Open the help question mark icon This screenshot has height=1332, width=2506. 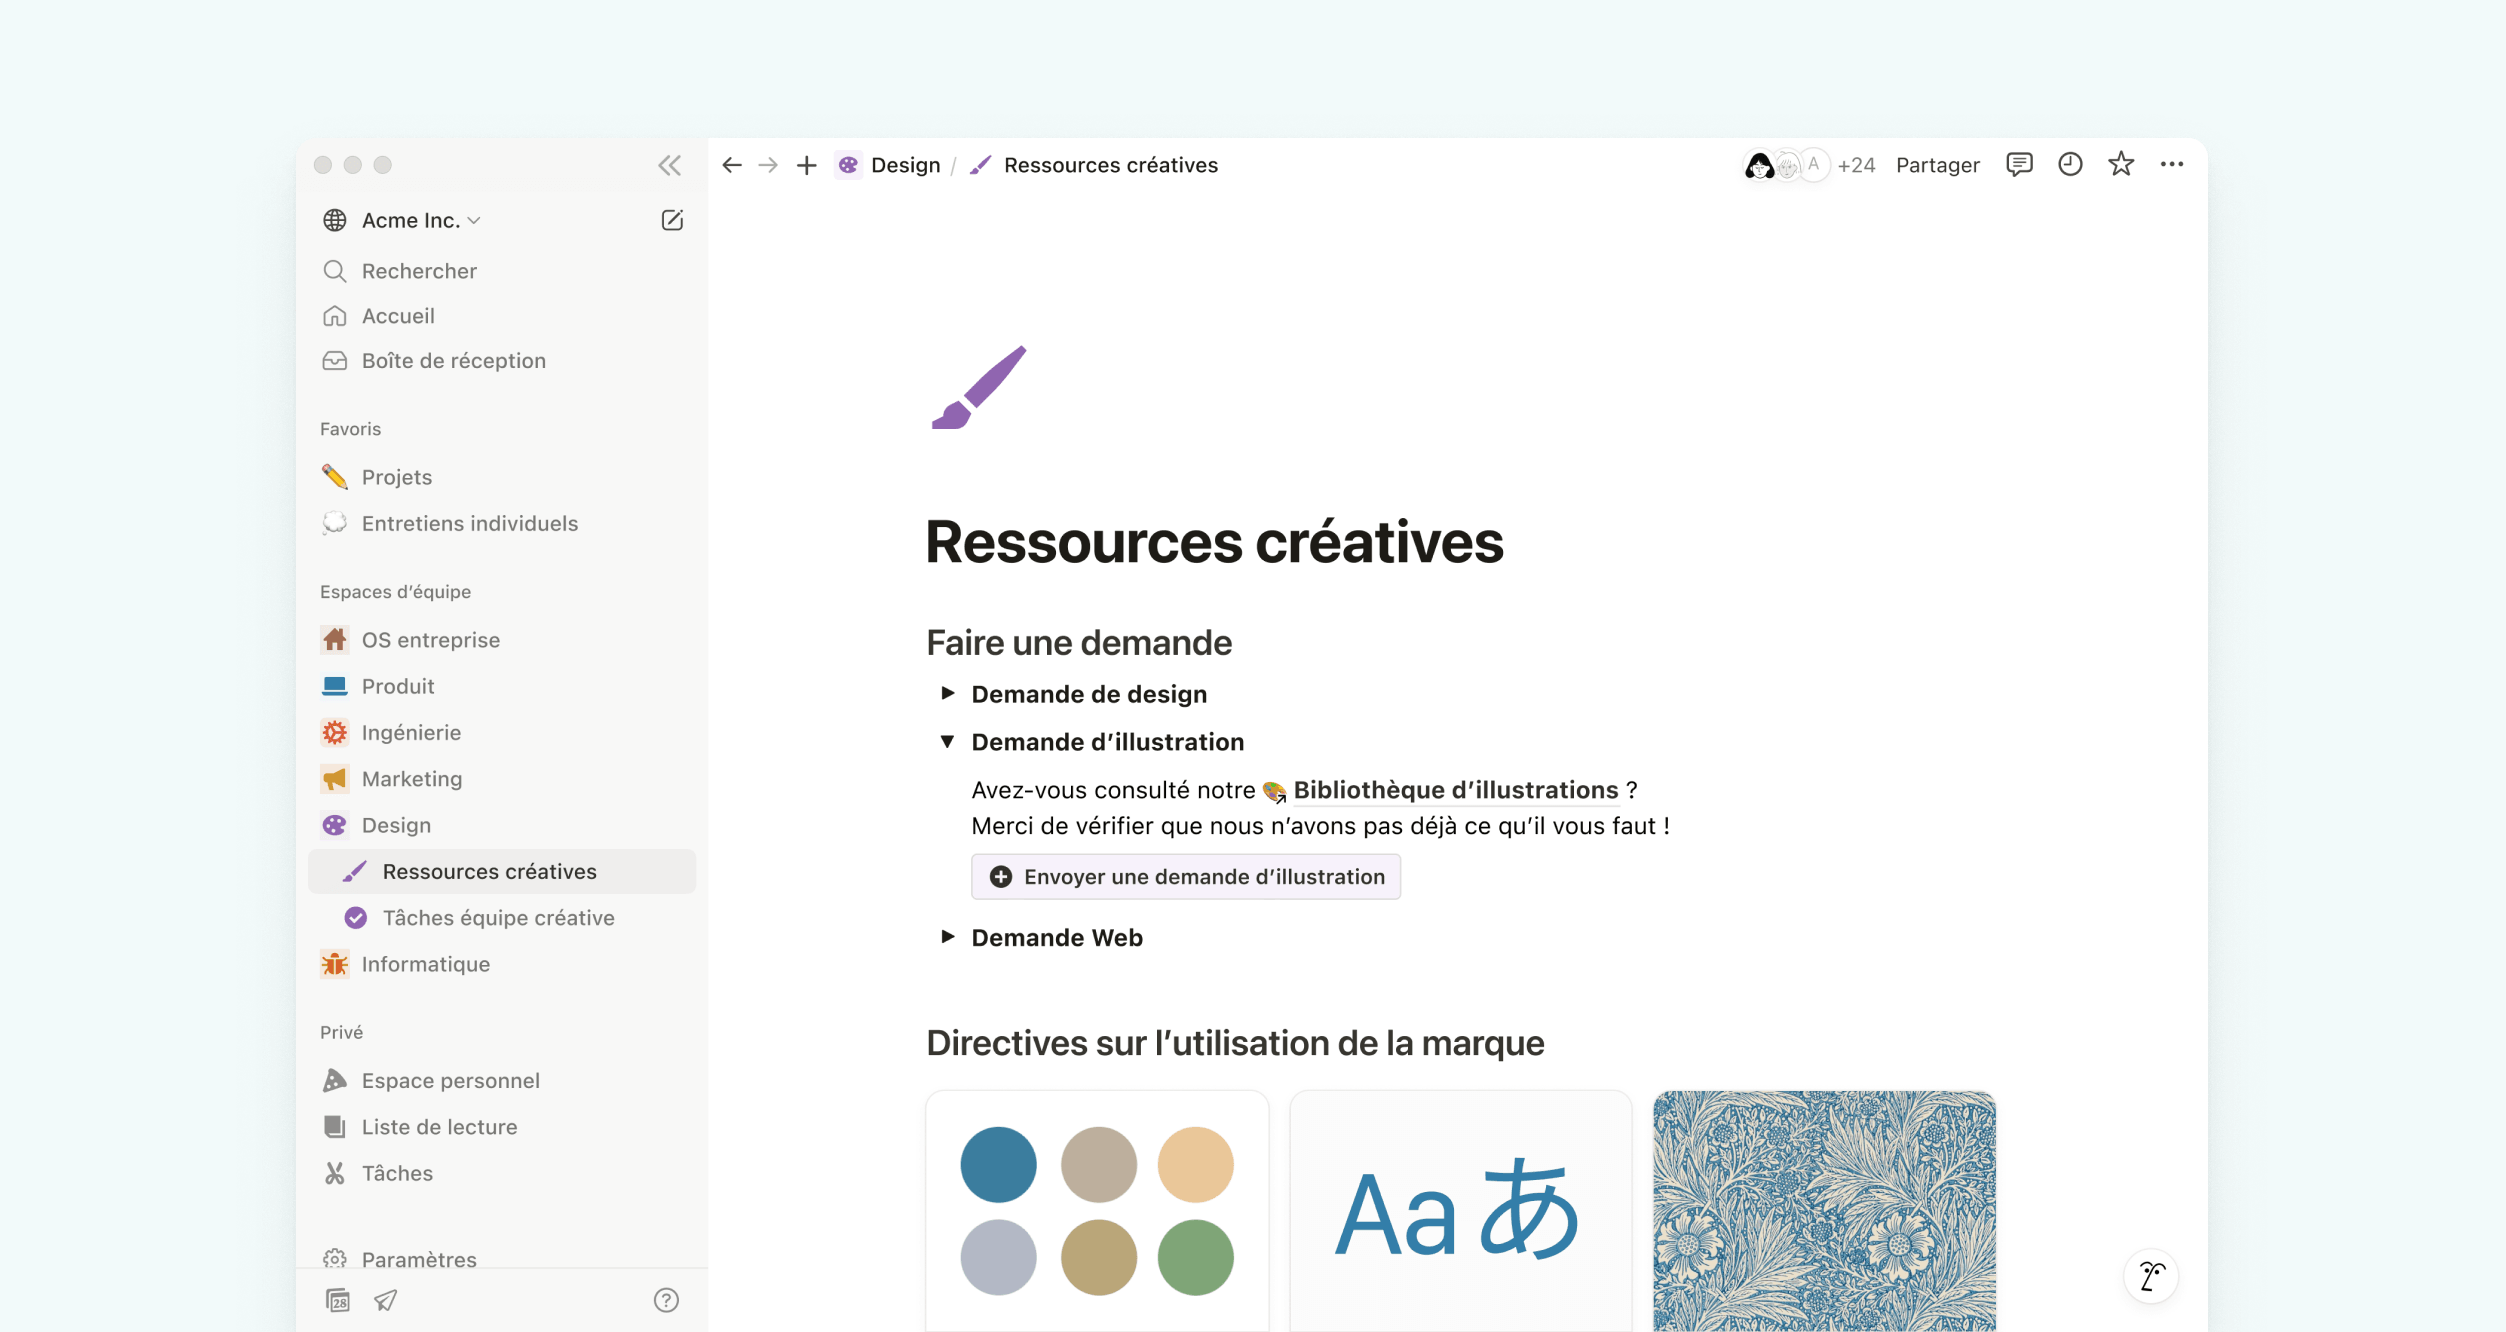pyautogui.click(x=666, y=1300)
